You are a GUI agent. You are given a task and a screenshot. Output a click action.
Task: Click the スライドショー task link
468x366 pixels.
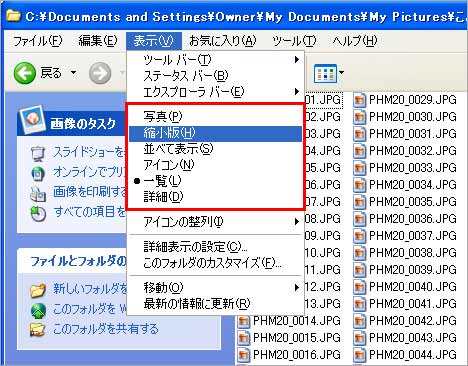pos(89,153)
